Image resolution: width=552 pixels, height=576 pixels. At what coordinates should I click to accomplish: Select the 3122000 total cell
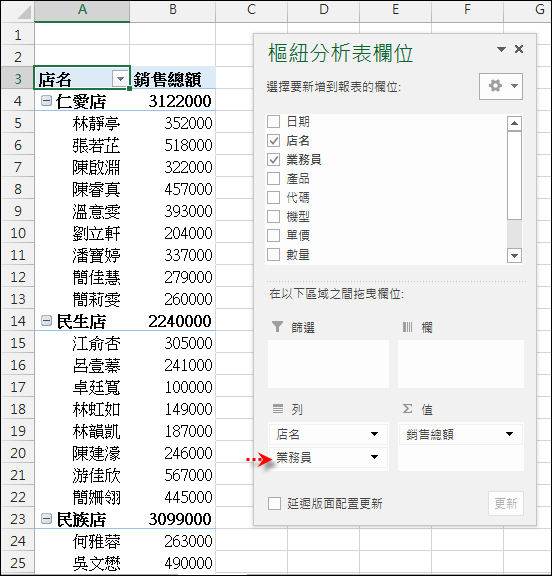tap(173, 101)
